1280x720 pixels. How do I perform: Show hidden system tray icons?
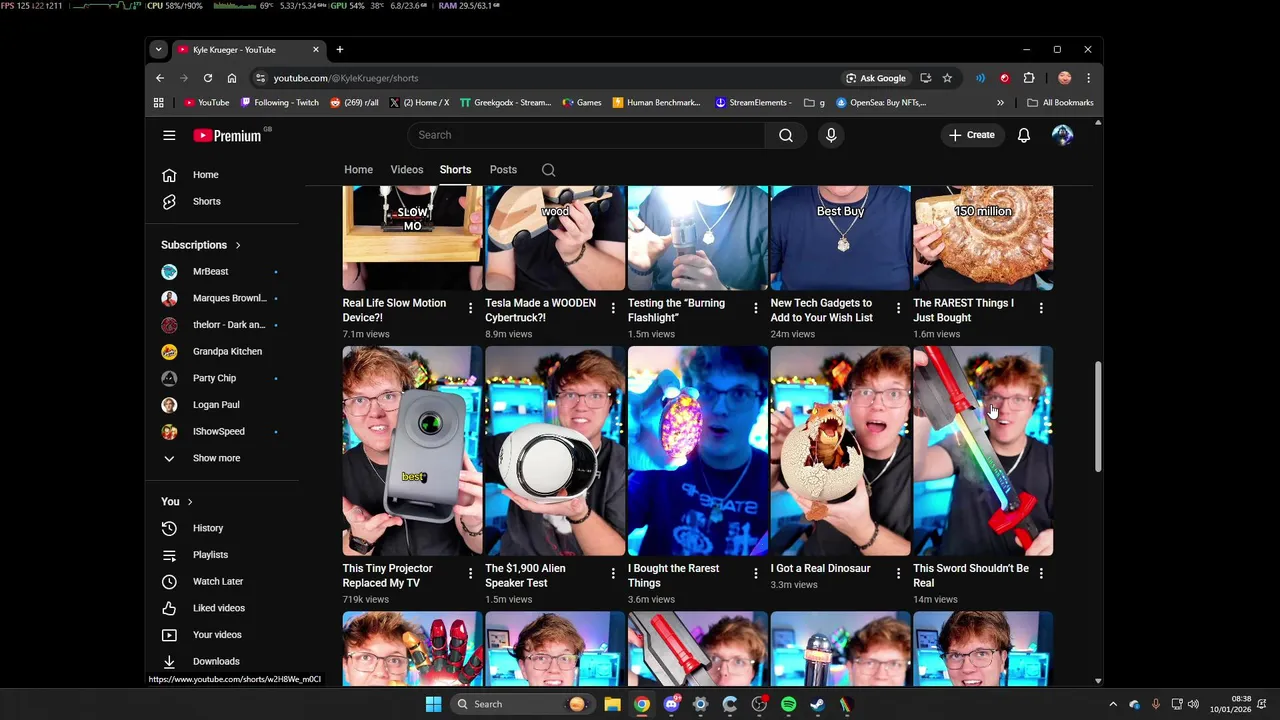click(x=1112, y=704)
